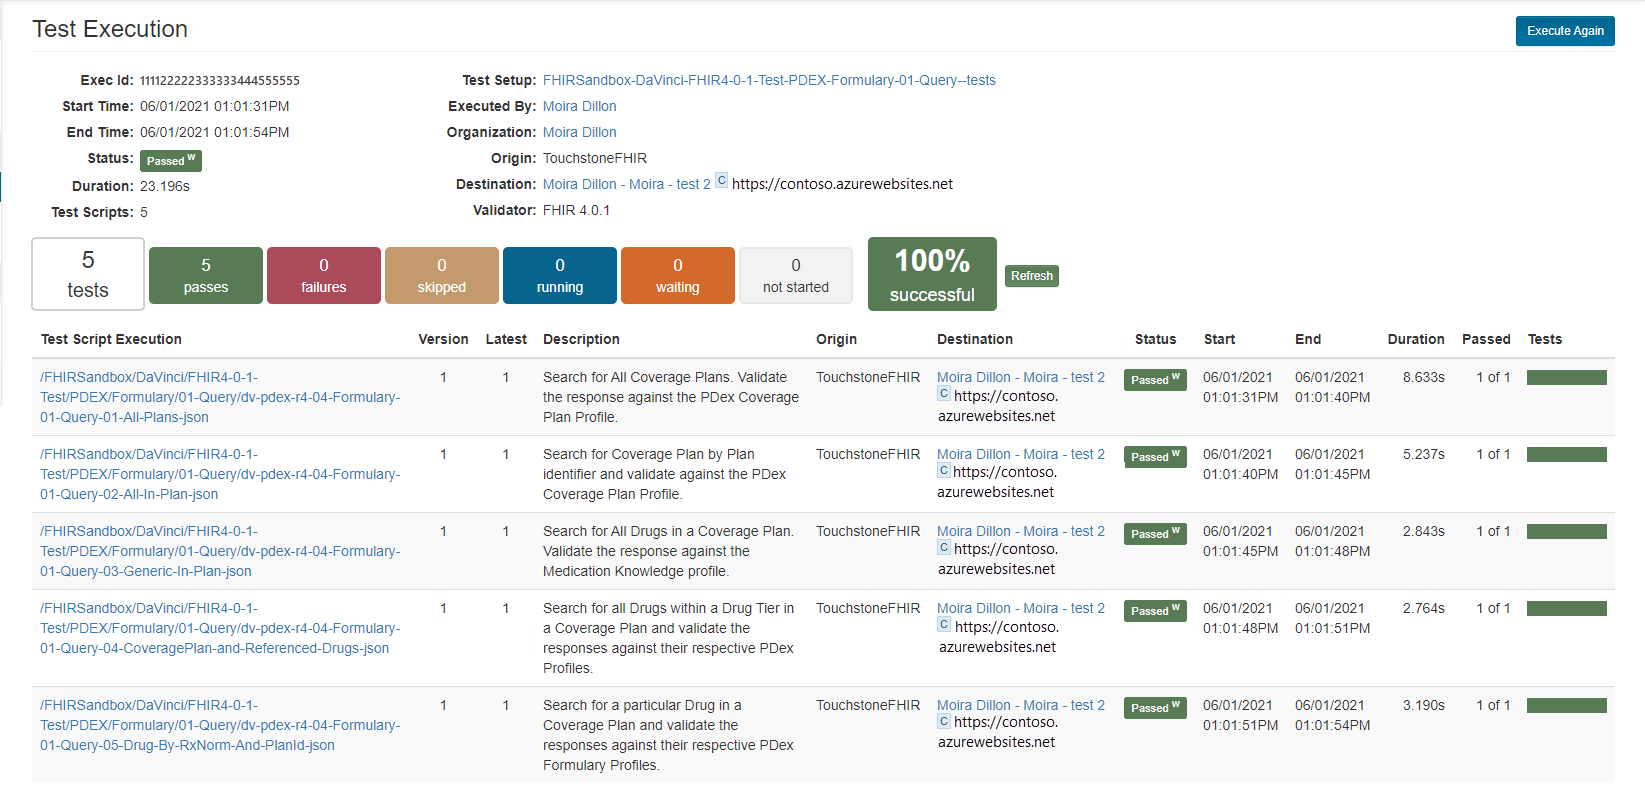Click the green progress bar in the All-Plans row

click(x=1567, y=378)
